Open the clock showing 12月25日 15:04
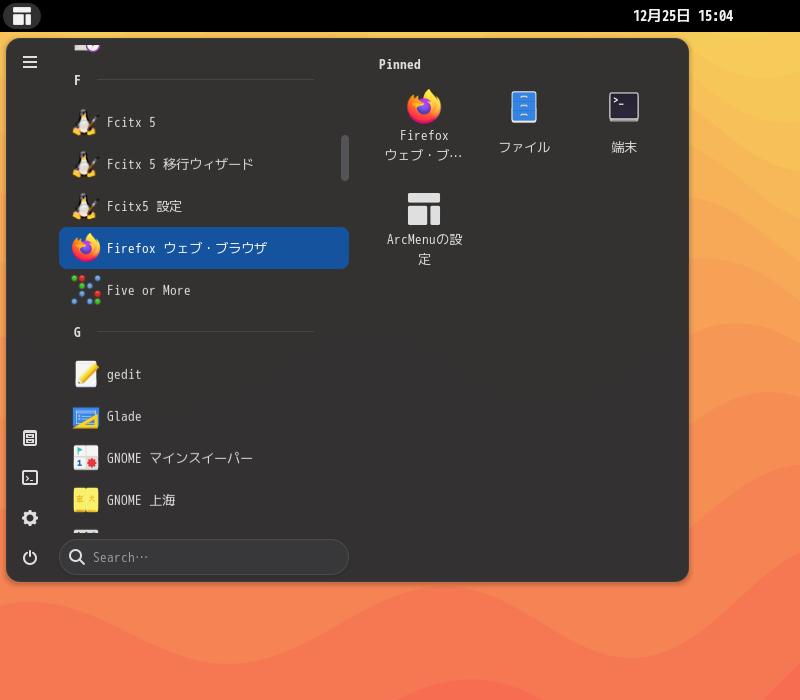This screenshot has height=700, width=800. 683,16
